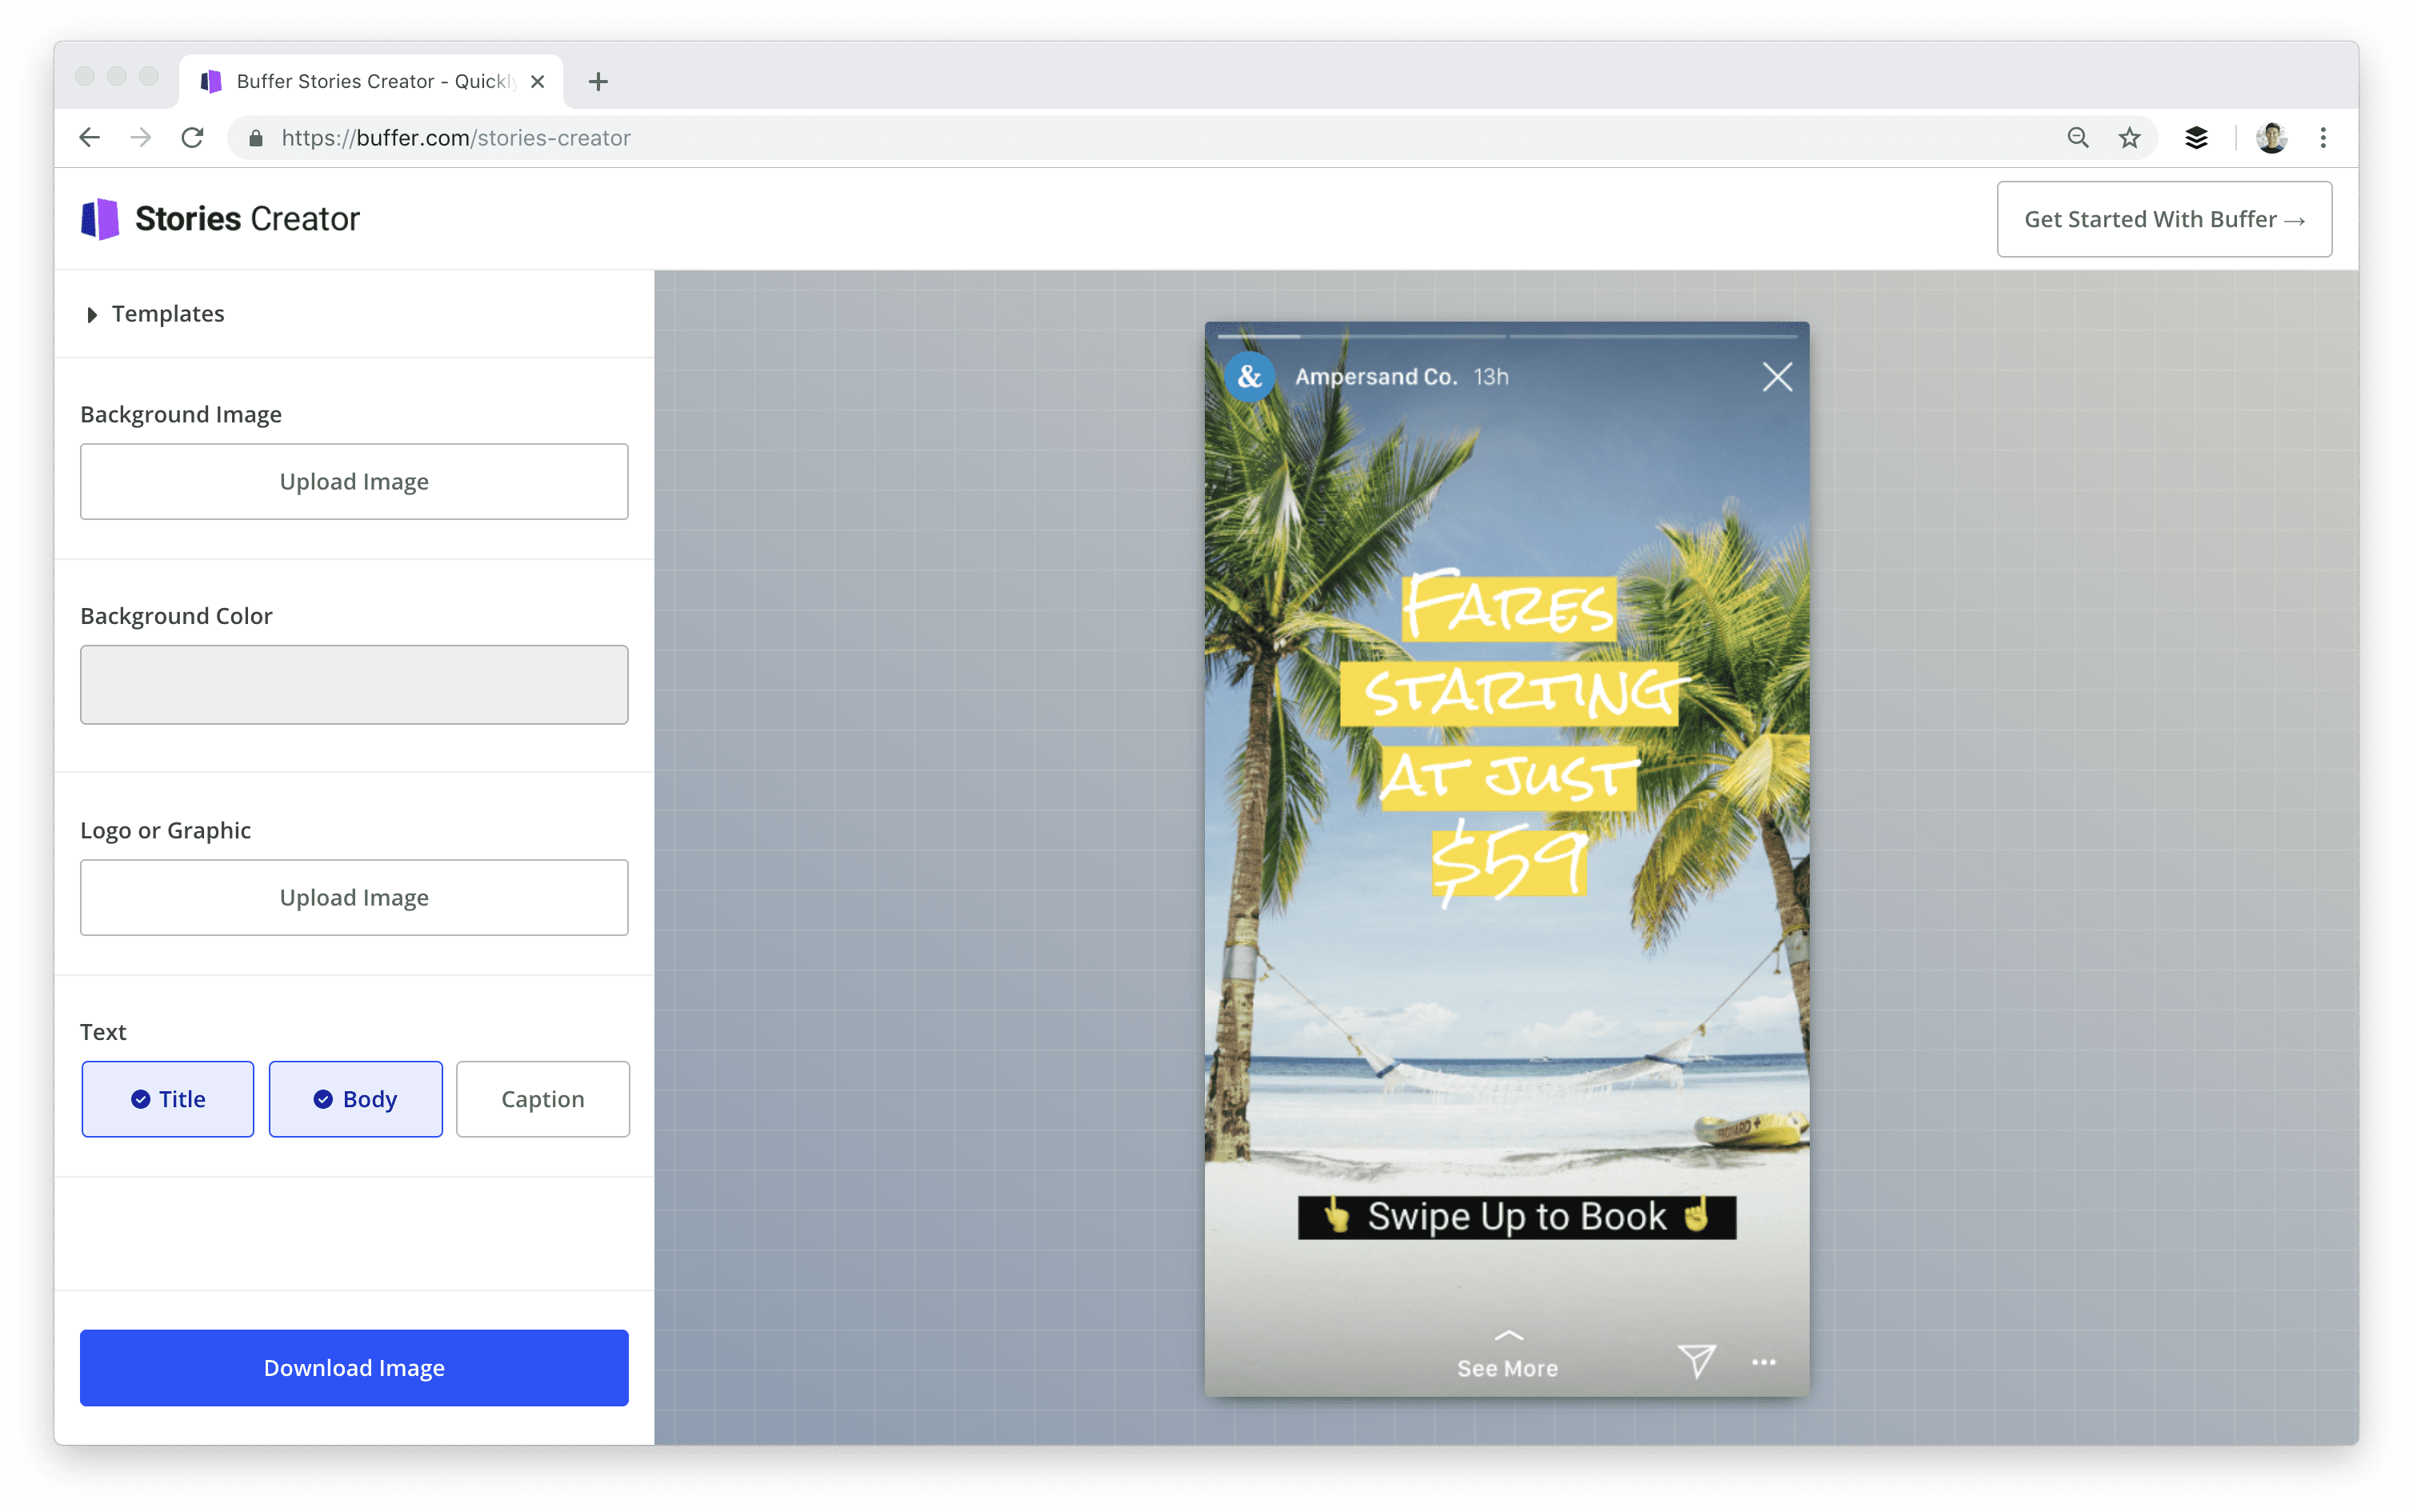
Task: Click Get Started With Buffer
Action: point(2164,219)
